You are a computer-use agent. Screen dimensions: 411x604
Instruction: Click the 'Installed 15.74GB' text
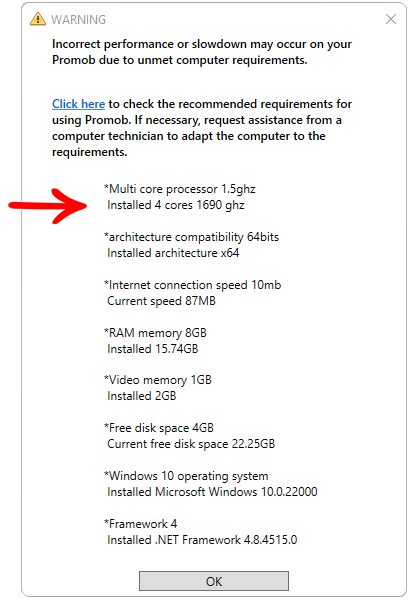(x=153, y=349)
